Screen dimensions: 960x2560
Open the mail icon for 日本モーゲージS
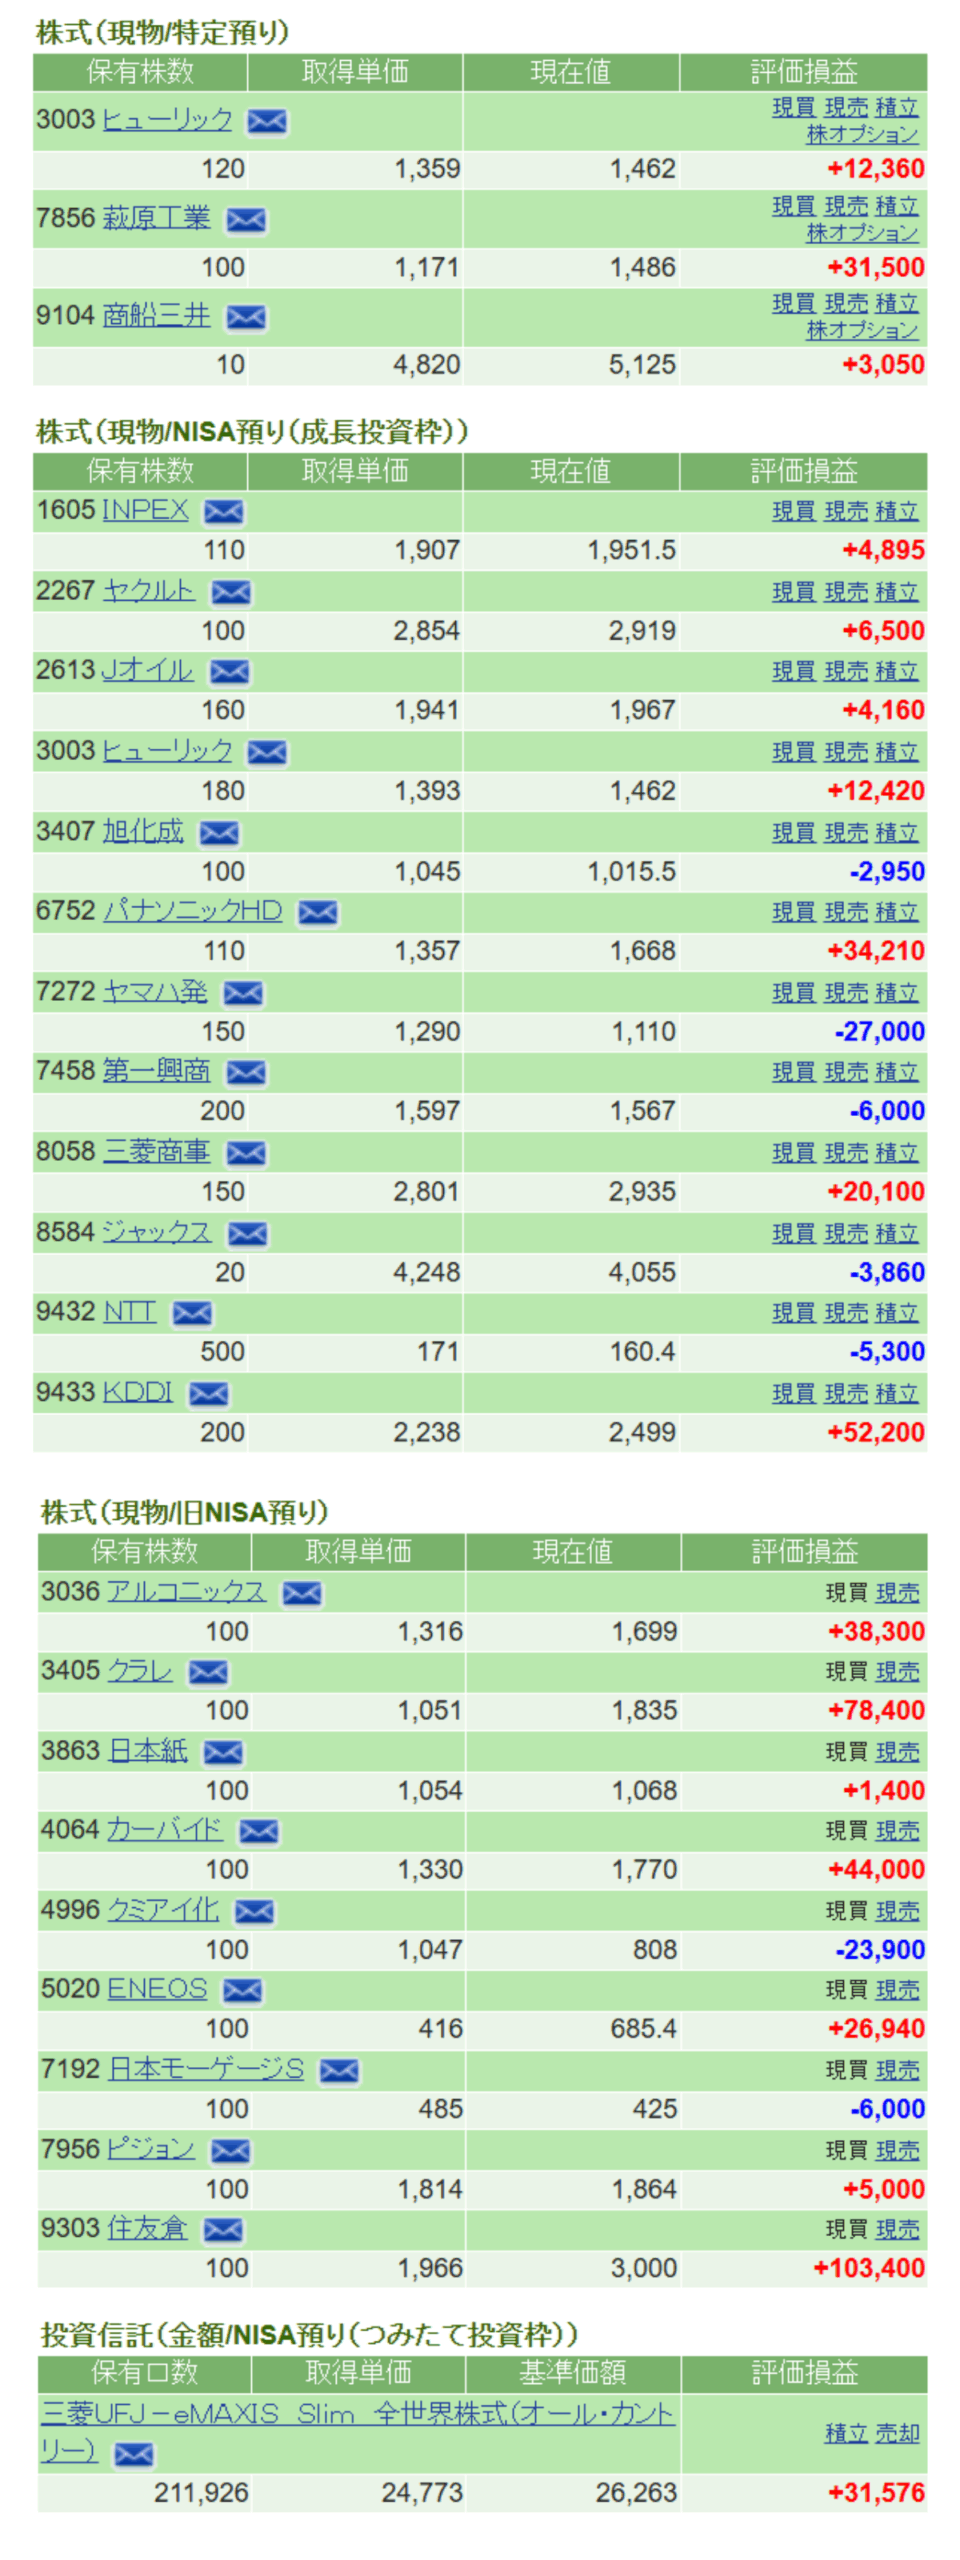click(339, 2071)
